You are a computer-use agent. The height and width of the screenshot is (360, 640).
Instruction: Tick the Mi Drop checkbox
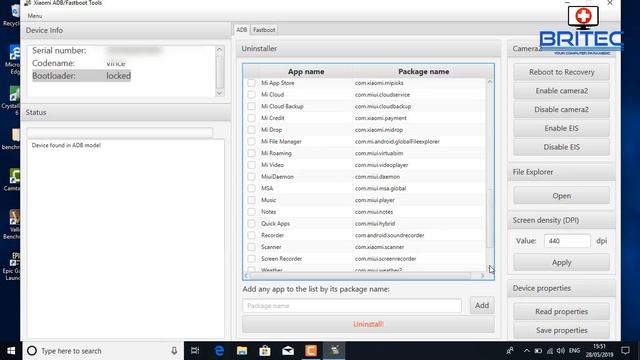point(251,130)
